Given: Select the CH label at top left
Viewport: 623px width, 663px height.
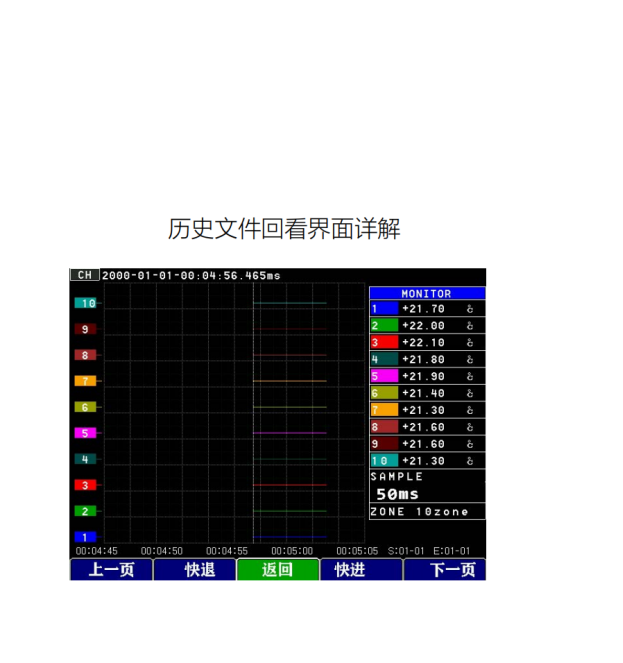Looking at the screenshot, I should click(84, 275).
